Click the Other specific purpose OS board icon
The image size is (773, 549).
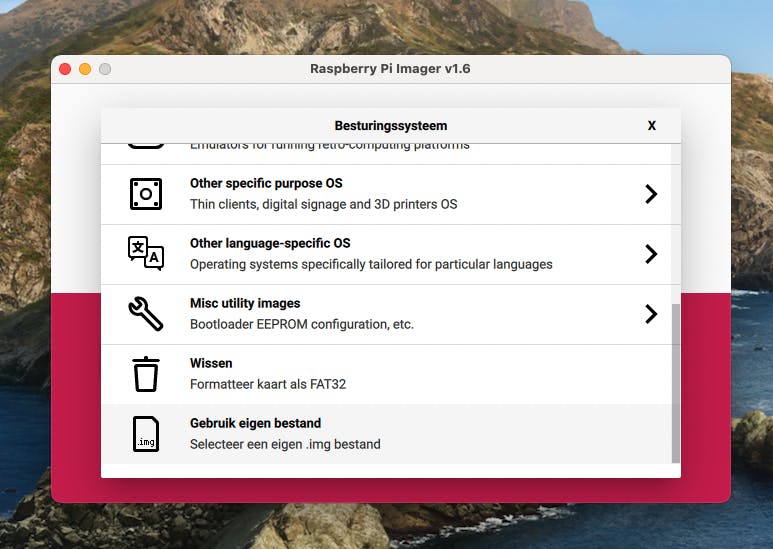pos(146,194)
